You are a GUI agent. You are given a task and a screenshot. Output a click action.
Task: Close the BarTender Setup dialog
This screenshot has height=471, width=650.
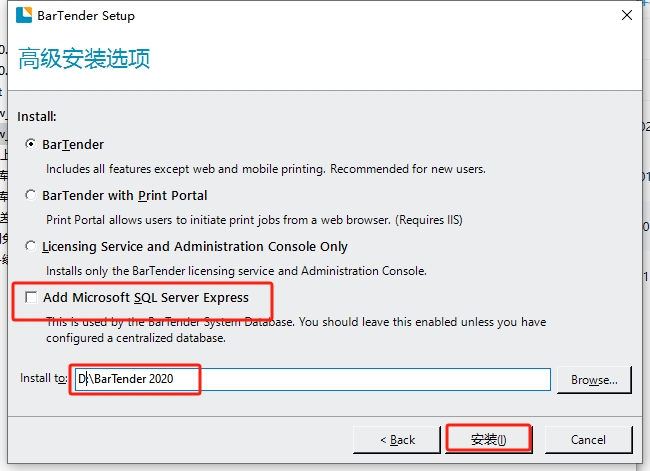[627, 15]
